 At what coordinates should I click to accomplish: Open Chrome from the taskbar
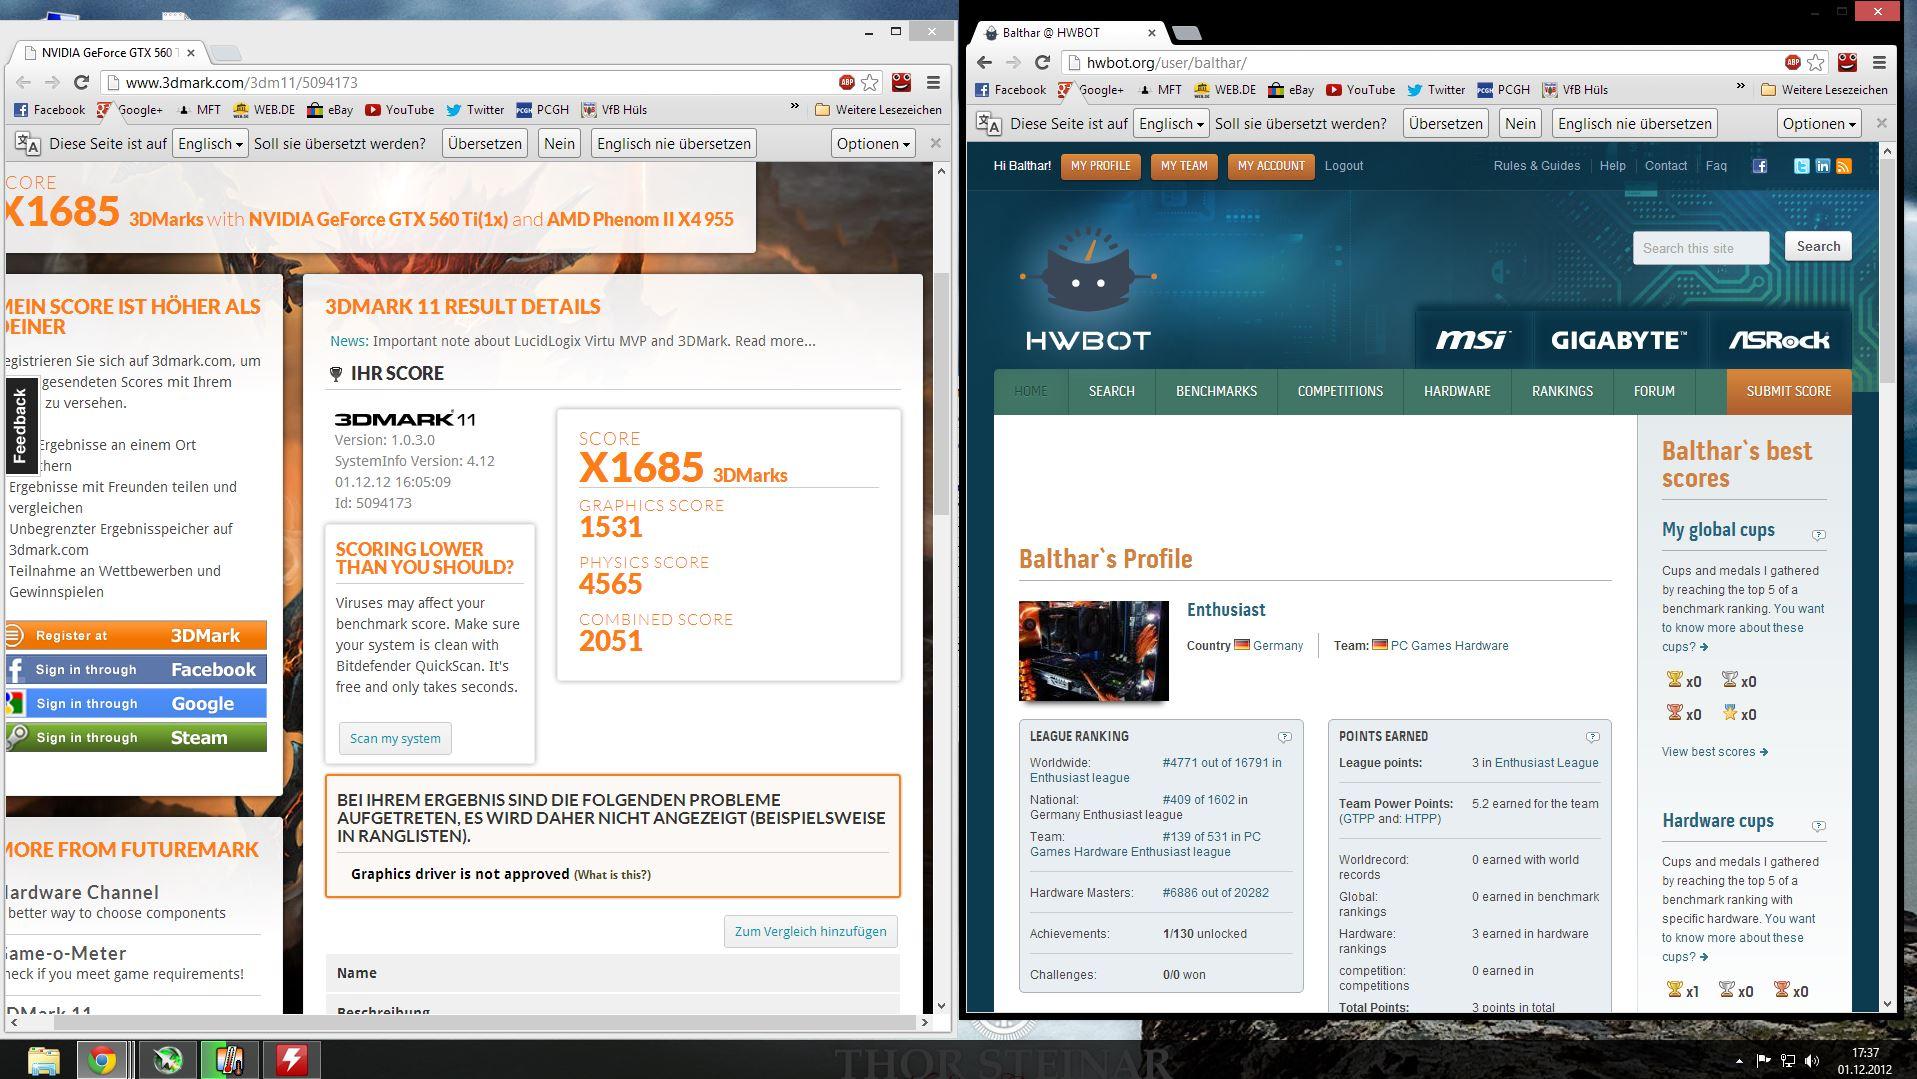(102, 1060)
